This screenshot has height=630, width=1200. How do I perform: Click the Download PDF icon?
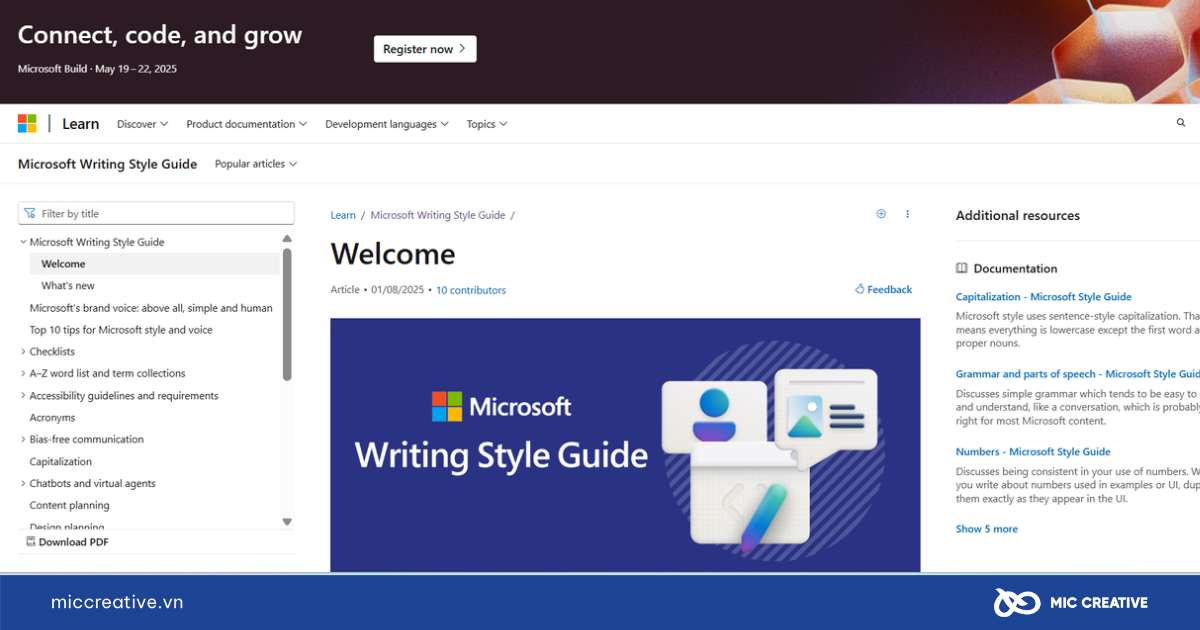tap(30, 542)
